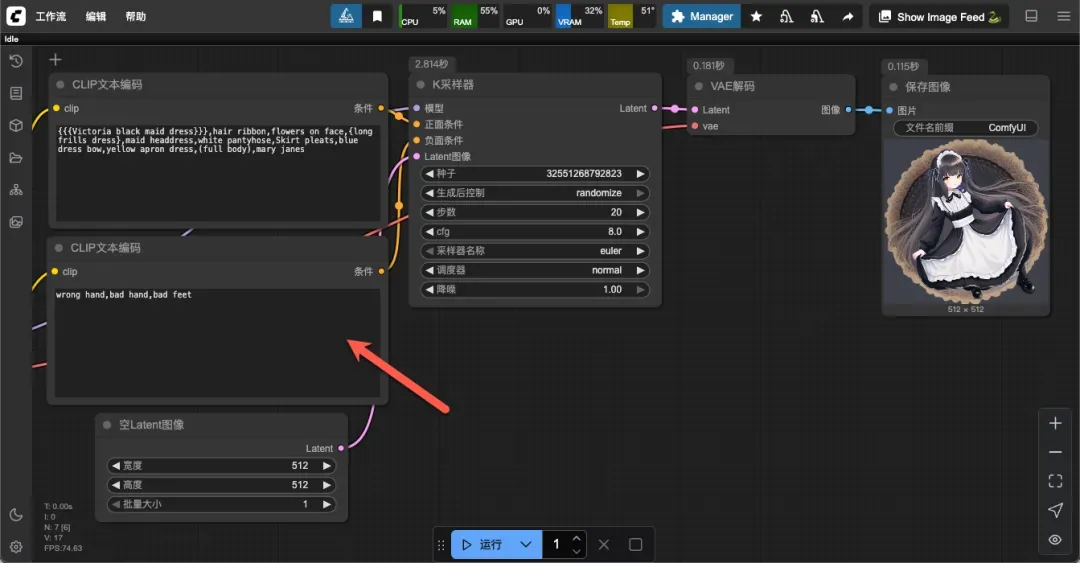Open the 帮助 menu

(x=136, y=17)
